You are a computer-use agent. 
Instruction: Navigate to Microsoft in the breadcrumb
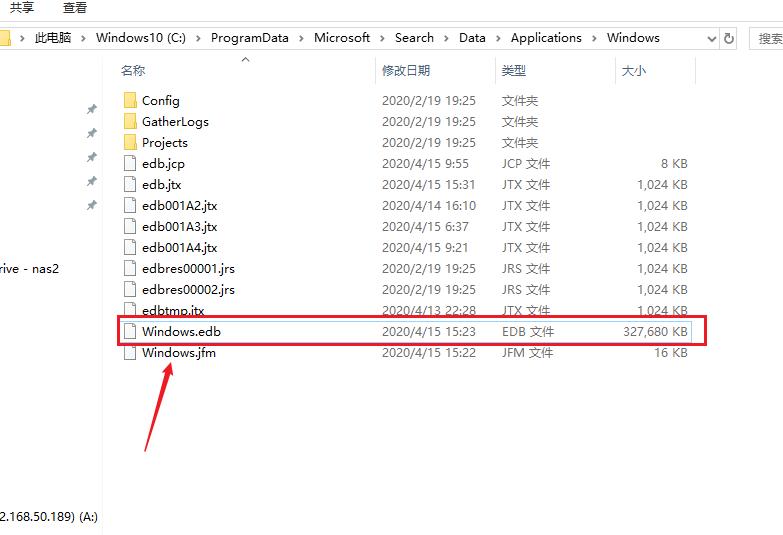click(342, 38)
